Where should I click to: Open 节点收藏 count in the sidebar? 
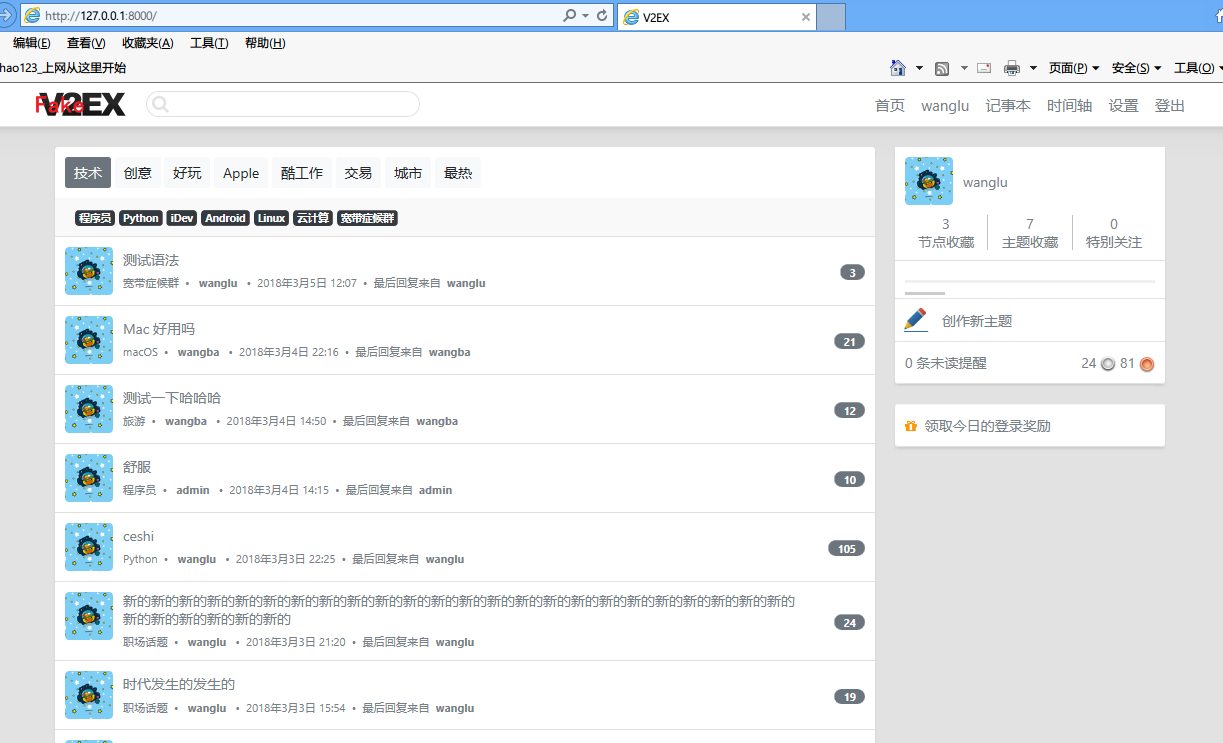pyautogui.click(x=946, y=233)
